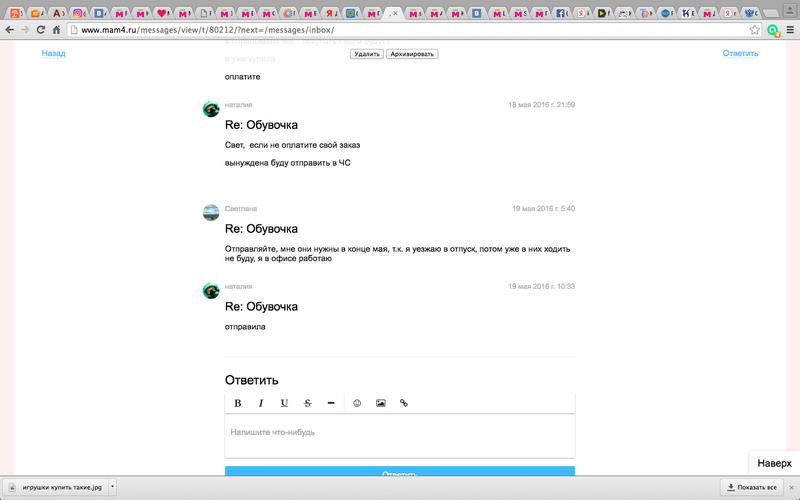Reload the page in the browser
Viewport: 800px width, 500px height.
[42, 30]
